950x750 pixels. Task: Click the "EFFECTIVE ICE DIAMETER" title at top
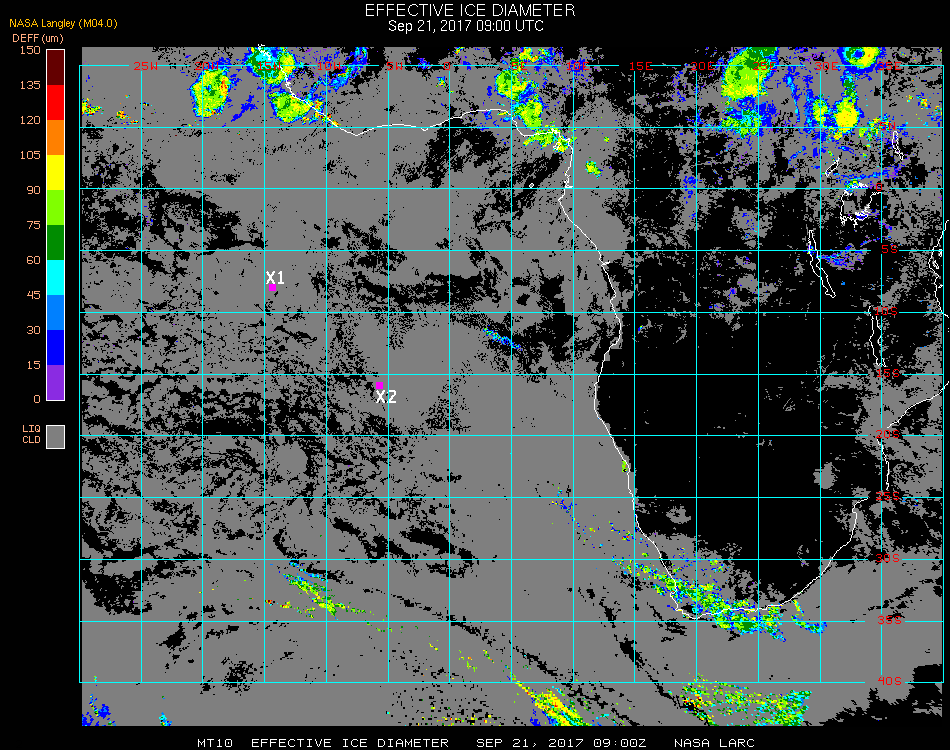pos(470,10)
